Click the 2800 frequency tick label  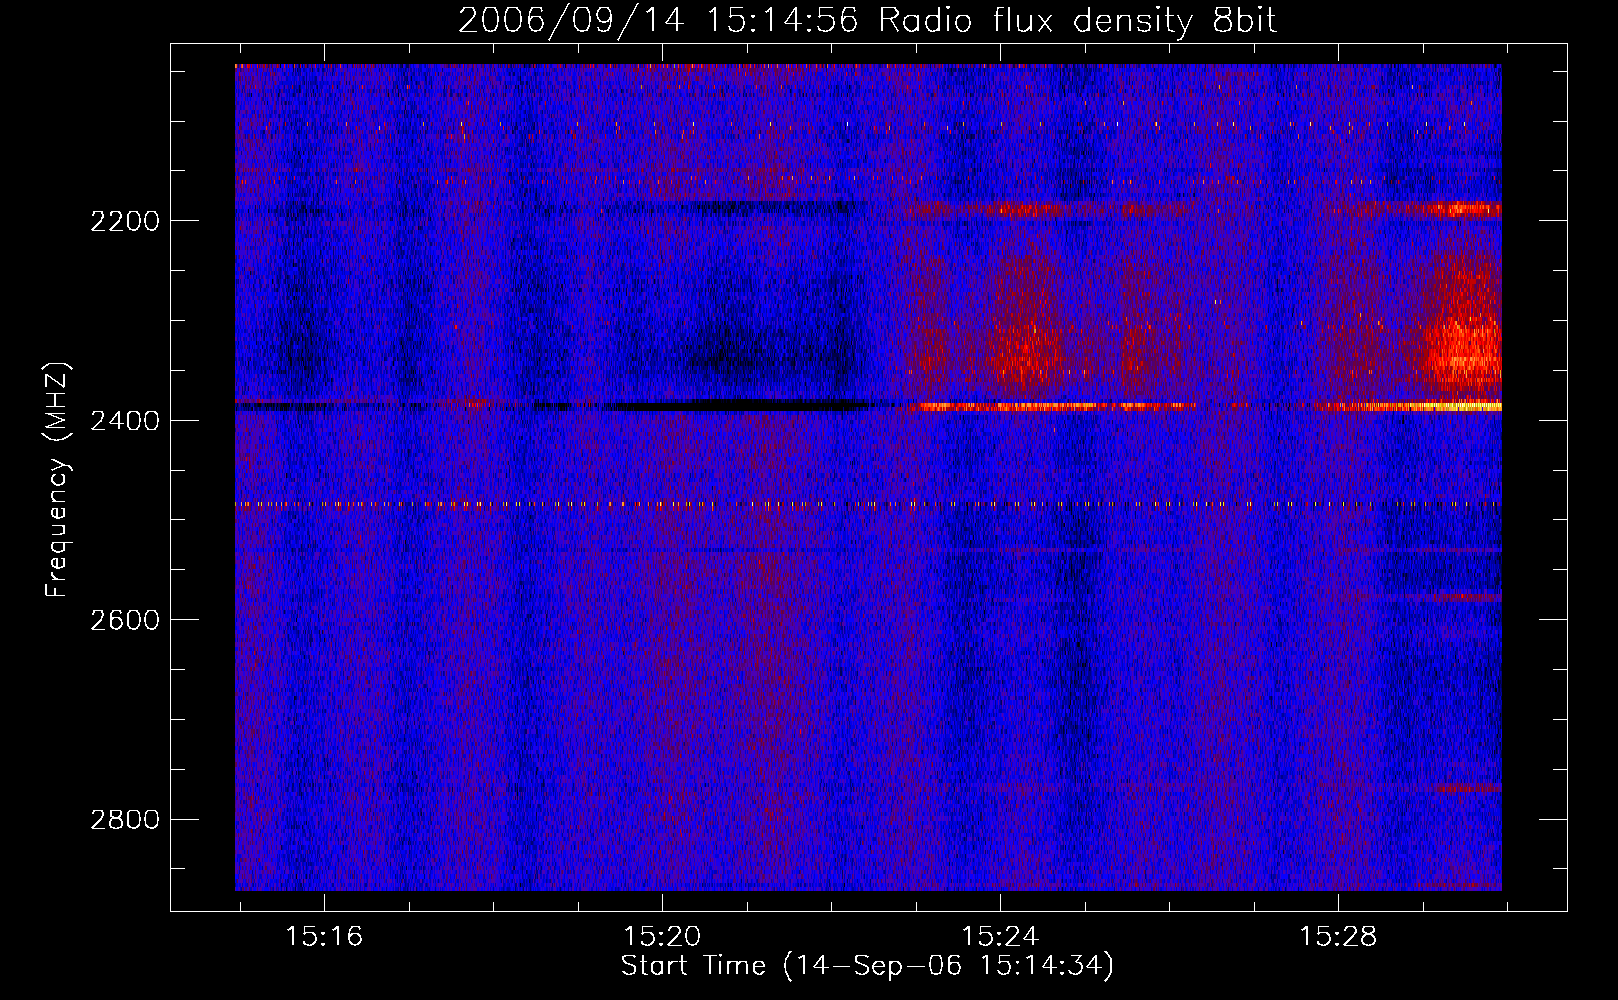125,820
